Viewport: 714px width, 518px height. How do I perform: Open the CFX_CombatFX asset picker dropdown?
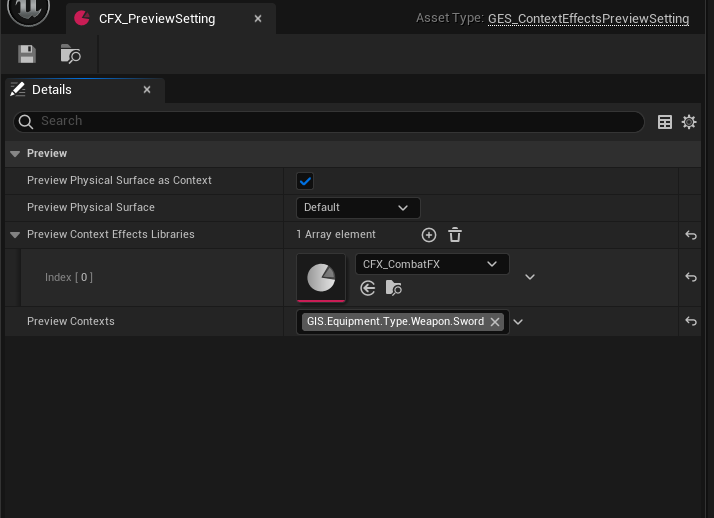click(x=432, y=264)
